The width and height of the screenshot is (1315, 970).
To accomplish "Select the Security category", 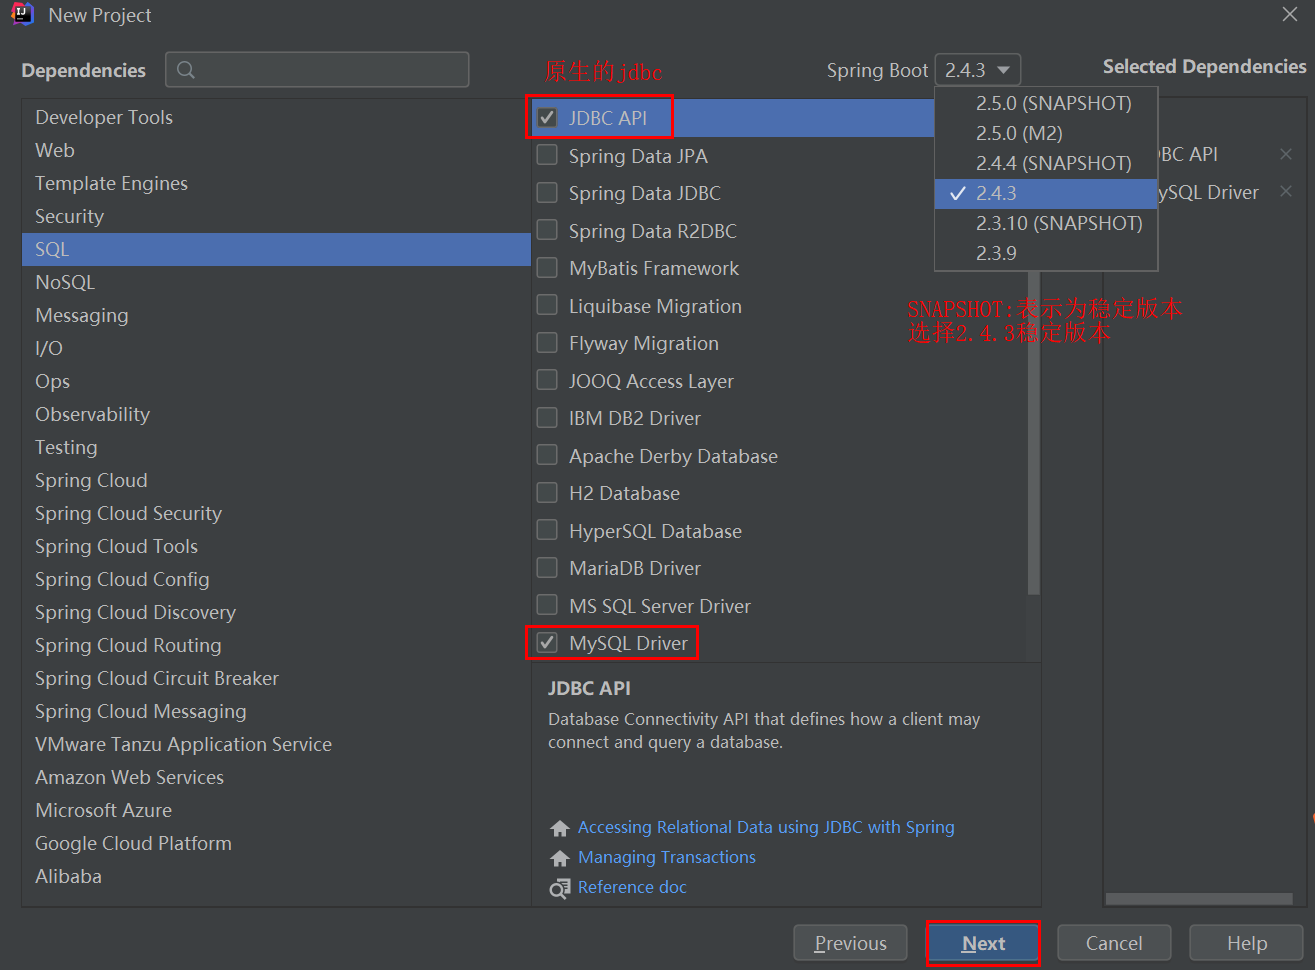I will coord(276,216).
